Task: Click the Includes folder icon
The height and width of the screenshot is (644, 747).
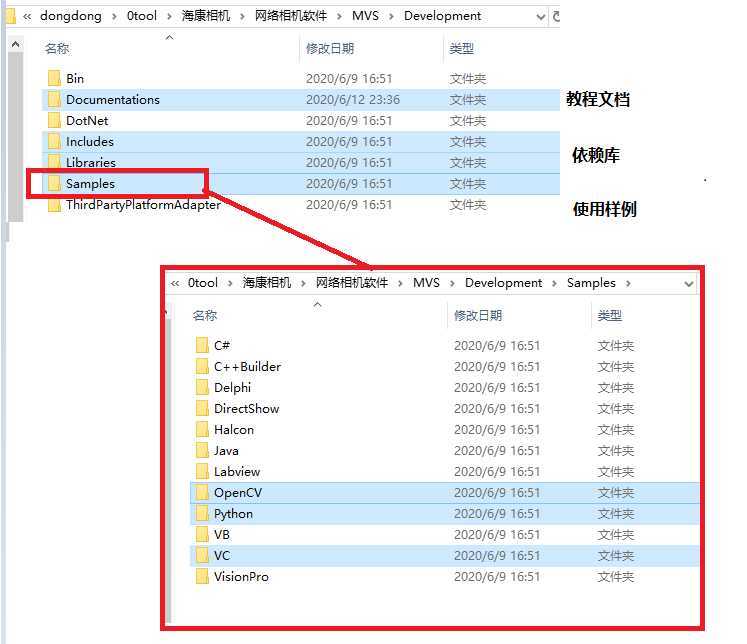Action: [x=54, y=141]
